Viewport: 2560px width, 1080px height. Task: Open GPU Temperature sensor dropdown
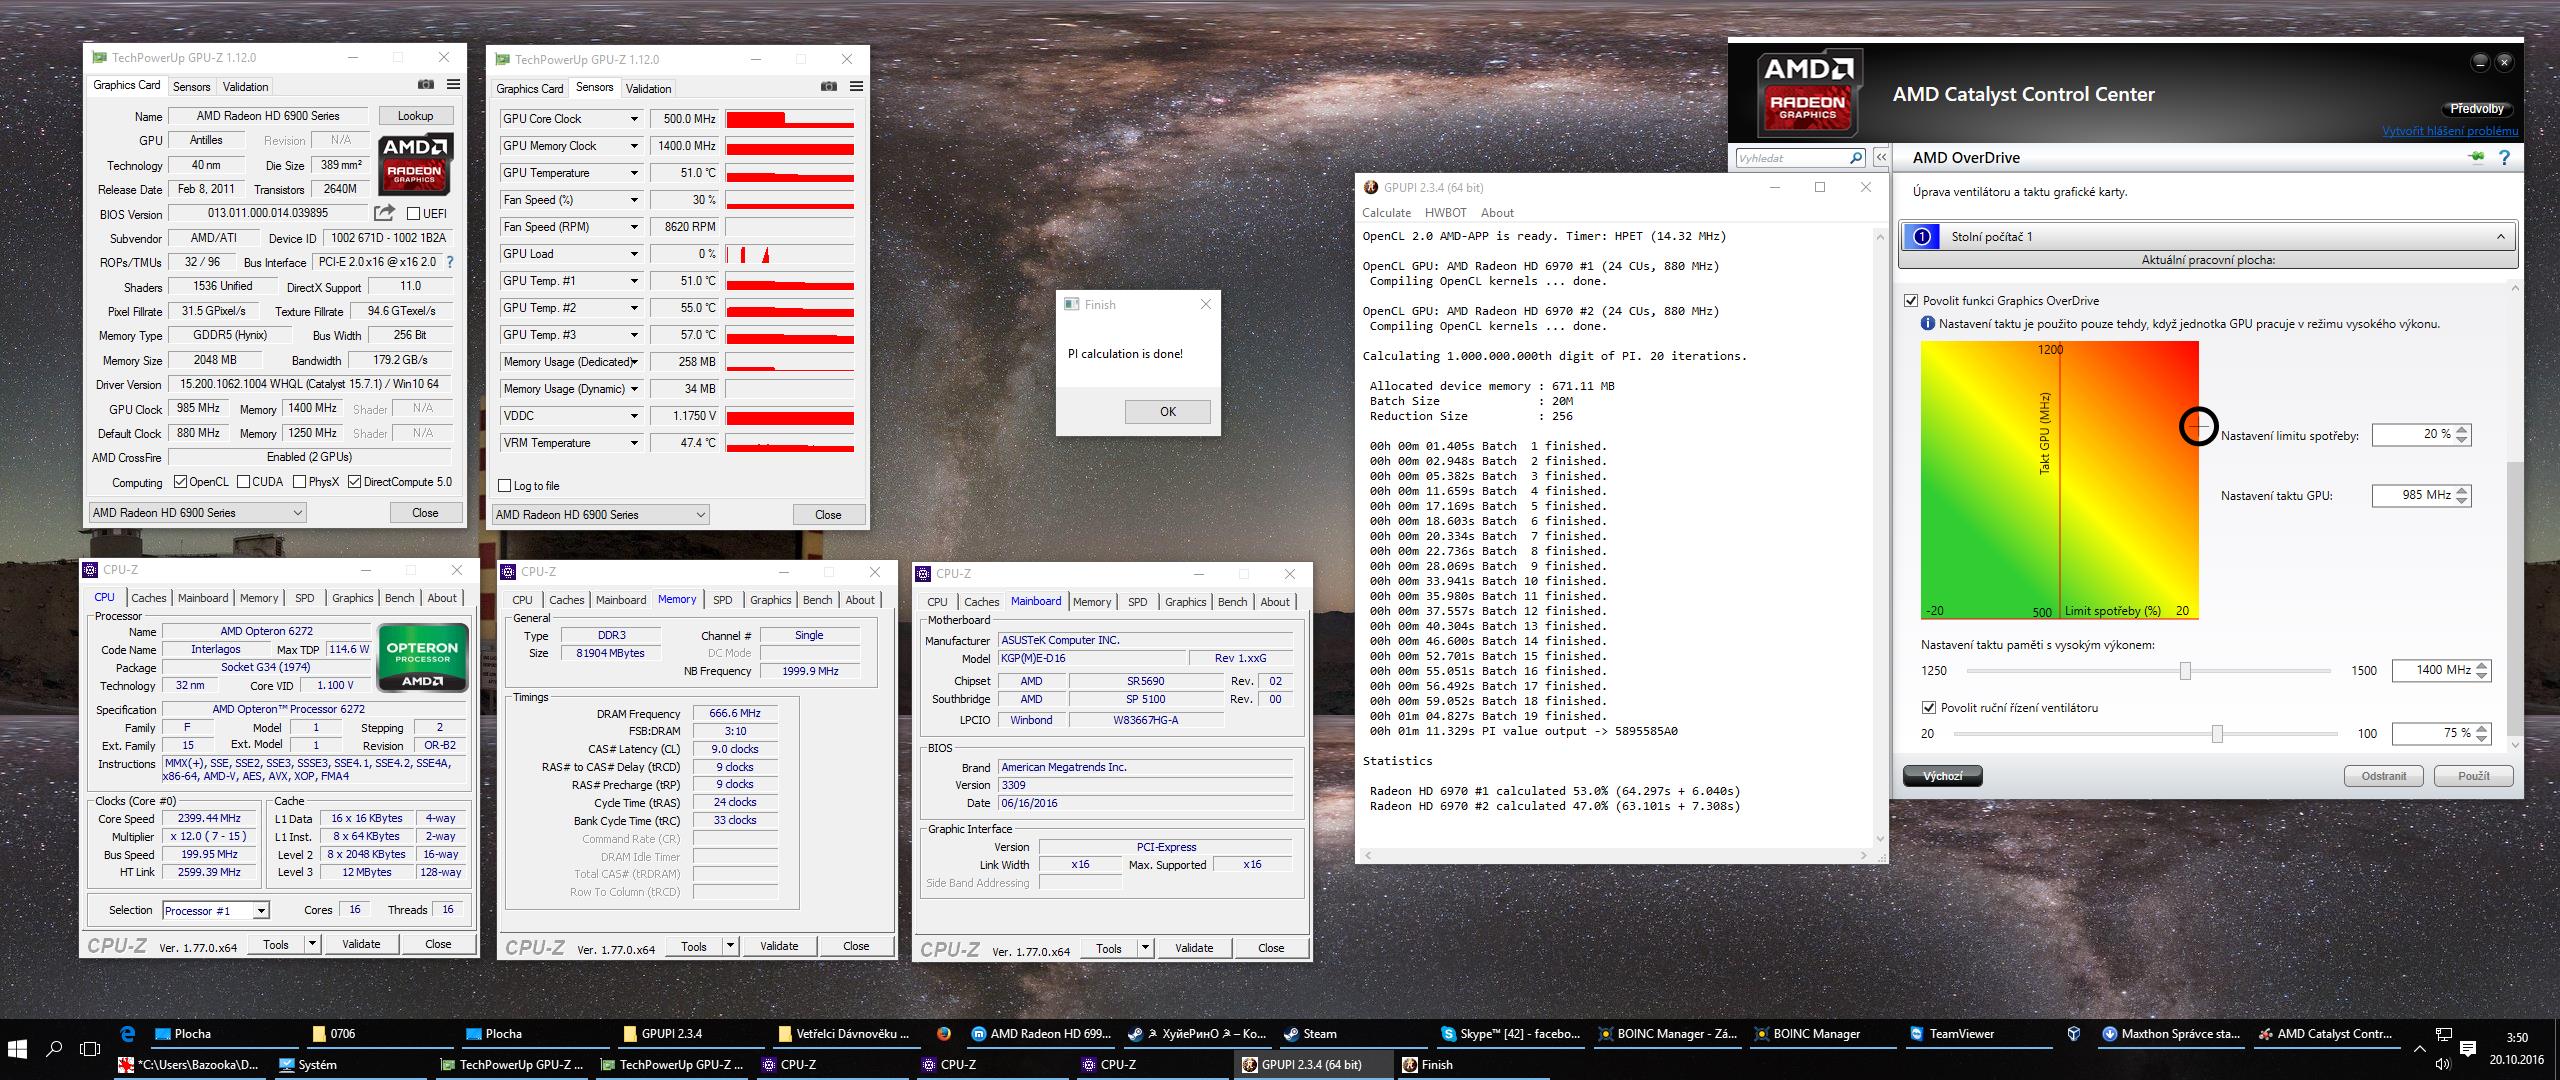click(634, 173)
